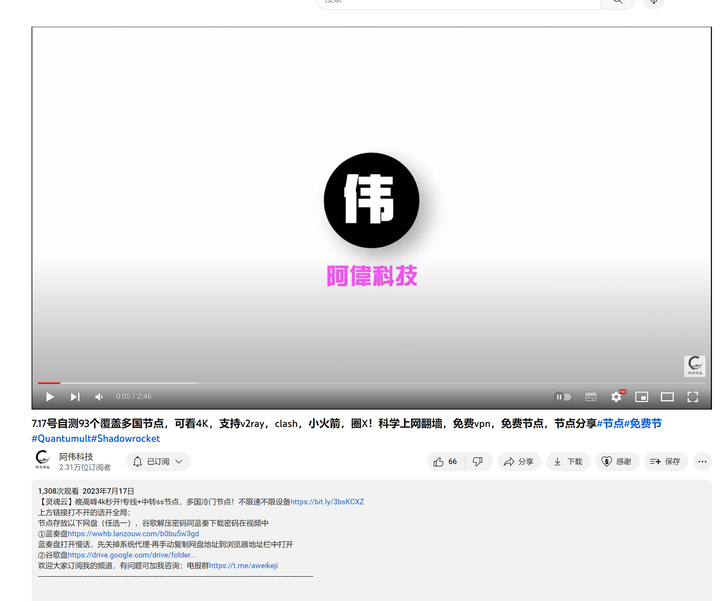Click the search input field
The image size is (720, 601).
pos(458,2)
